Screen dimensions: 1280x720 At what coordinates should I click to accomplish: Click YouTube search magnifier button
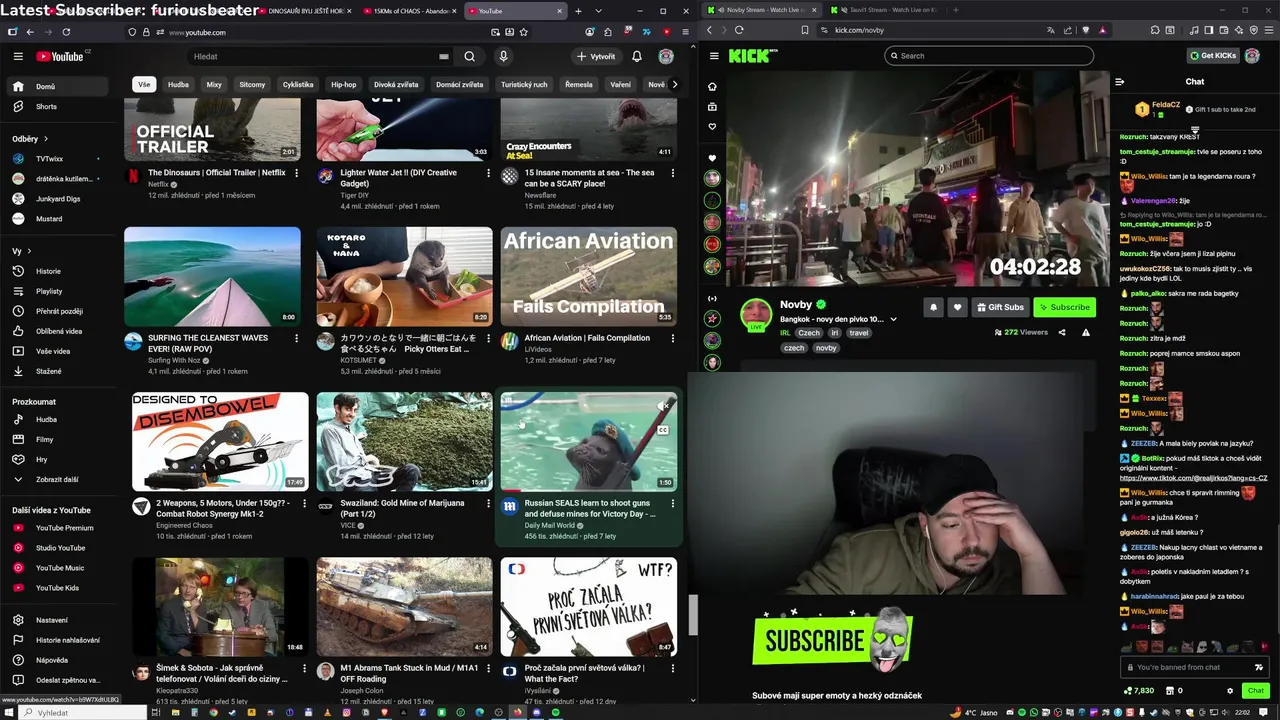[470, 56]
